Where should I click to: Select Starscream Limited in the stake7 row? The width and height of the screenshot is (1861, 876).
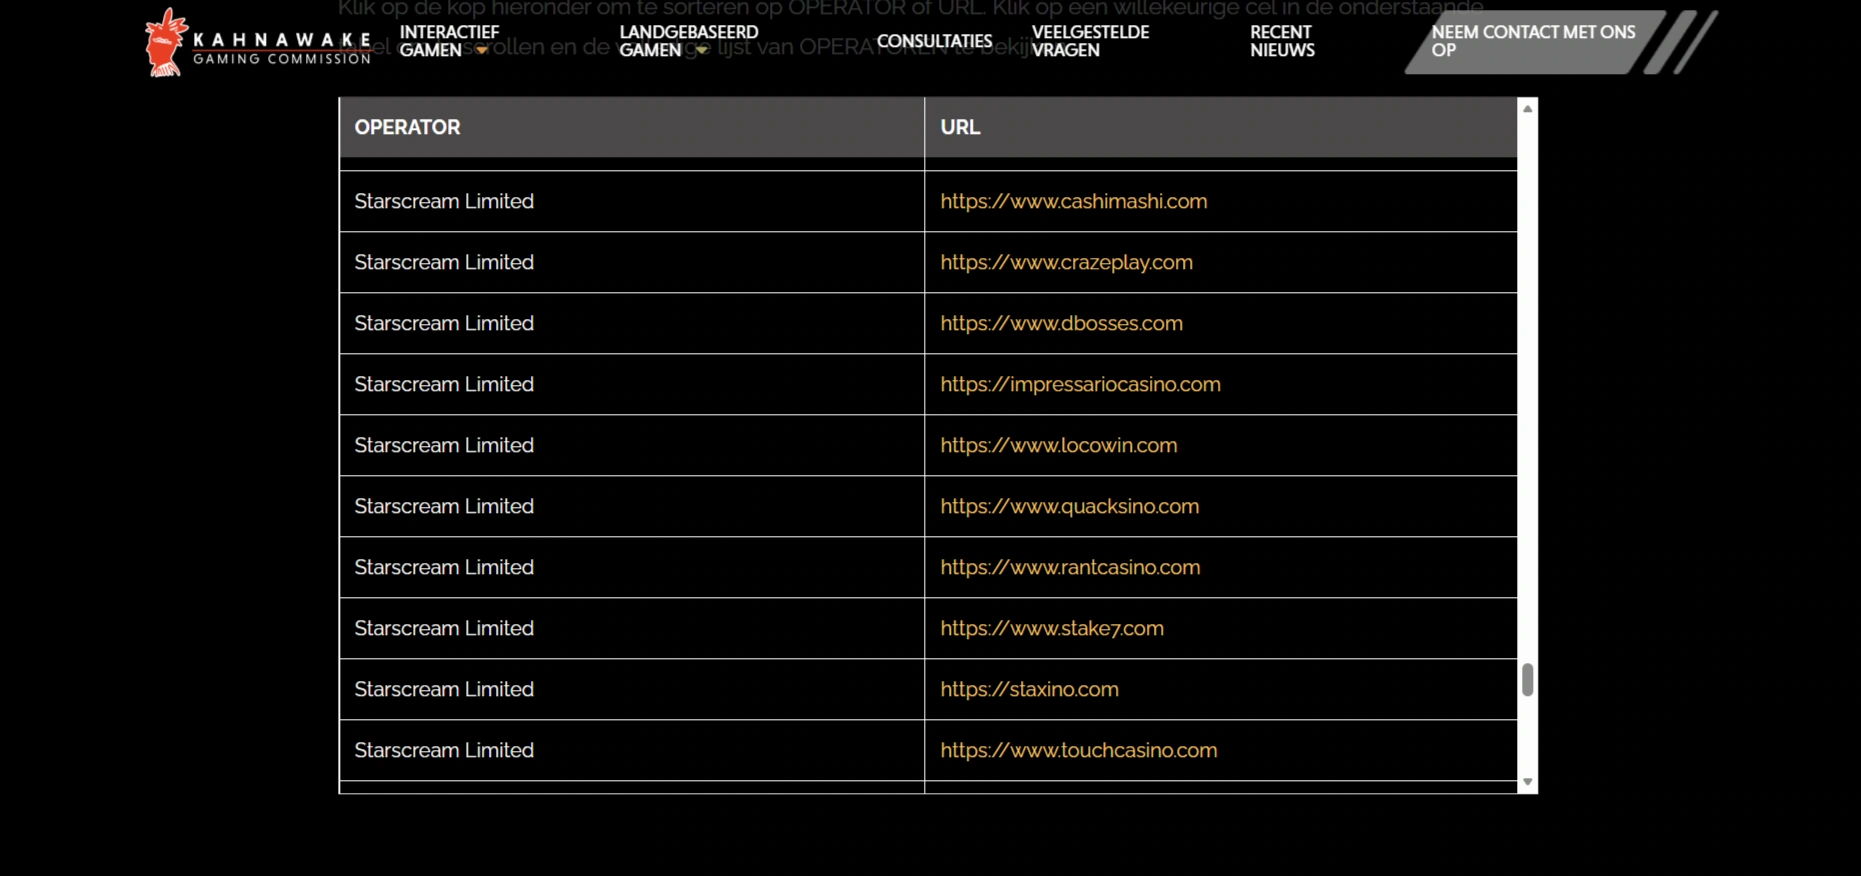pyautogui.click(x=444, y=628)
